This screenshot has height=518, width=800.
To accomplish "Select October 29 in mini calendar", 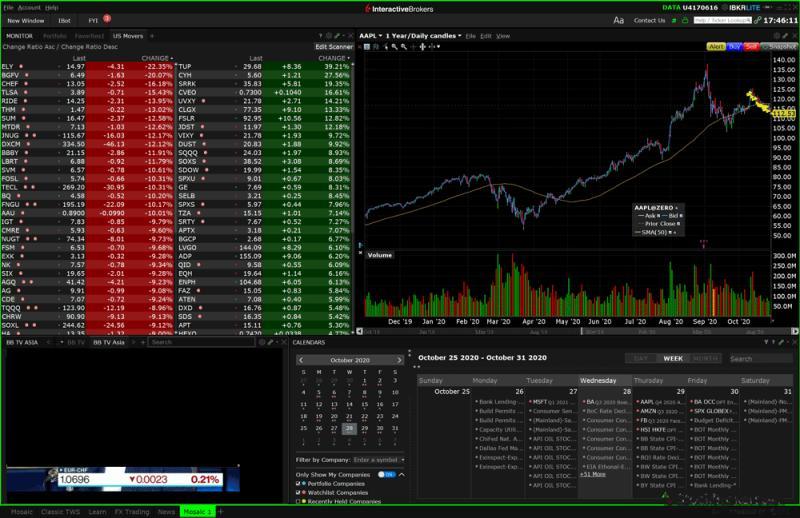I will point(364,429).
